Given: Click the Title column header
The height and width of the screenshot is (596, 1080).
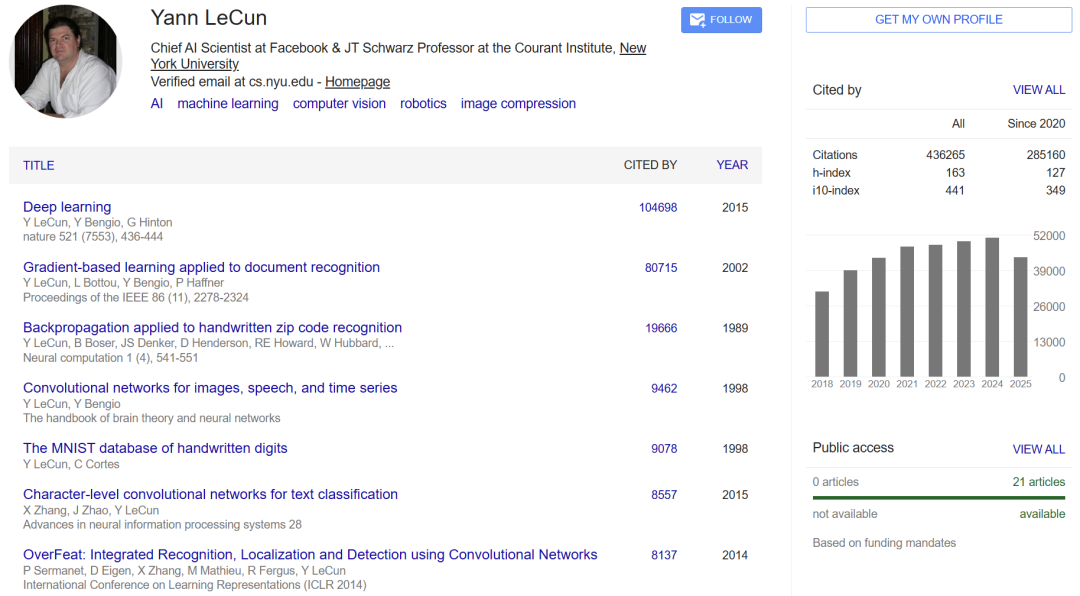Looking at the screenshot, I should [39, 165].
